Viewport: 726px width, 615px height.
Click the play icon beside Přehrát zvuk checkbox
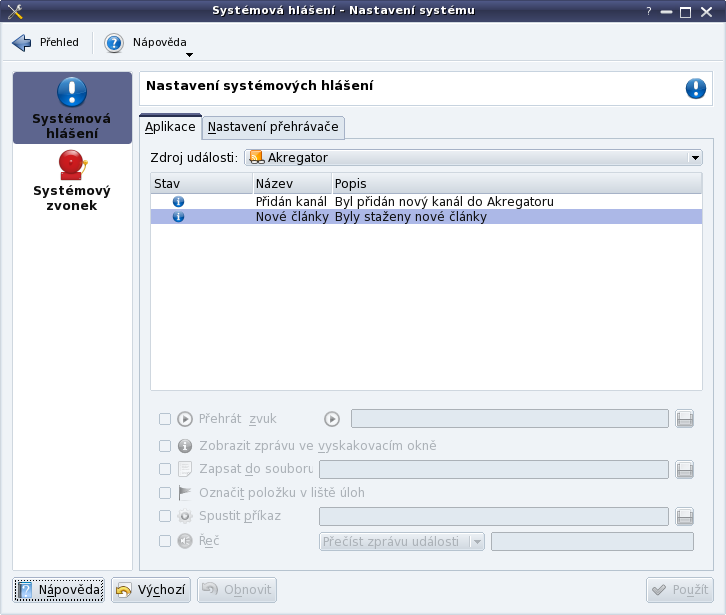(185, 419)
